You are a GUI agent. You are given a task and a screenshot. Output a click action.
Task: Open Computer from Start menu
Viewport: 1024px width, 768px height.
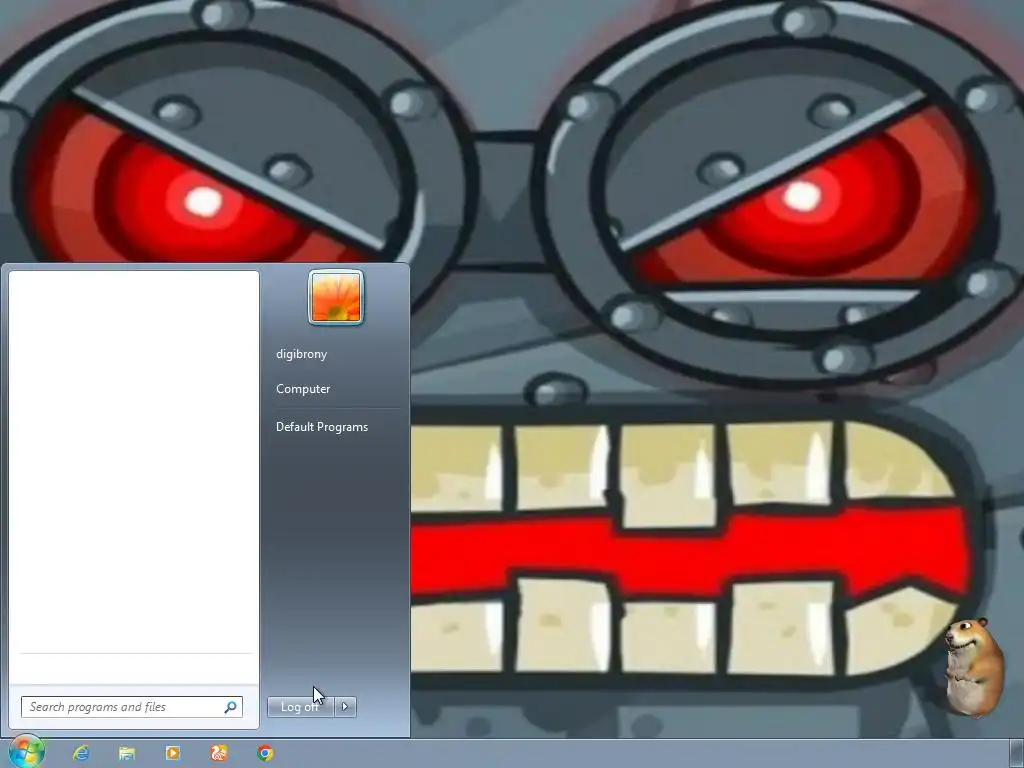tap(303, 389)
